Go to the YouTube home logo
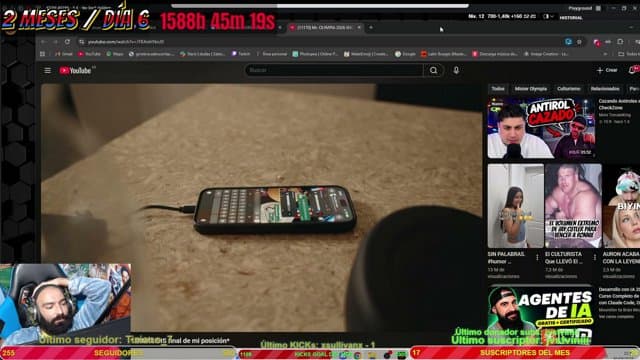This screenshot has width=640, height=360. (x=75, y=71)
